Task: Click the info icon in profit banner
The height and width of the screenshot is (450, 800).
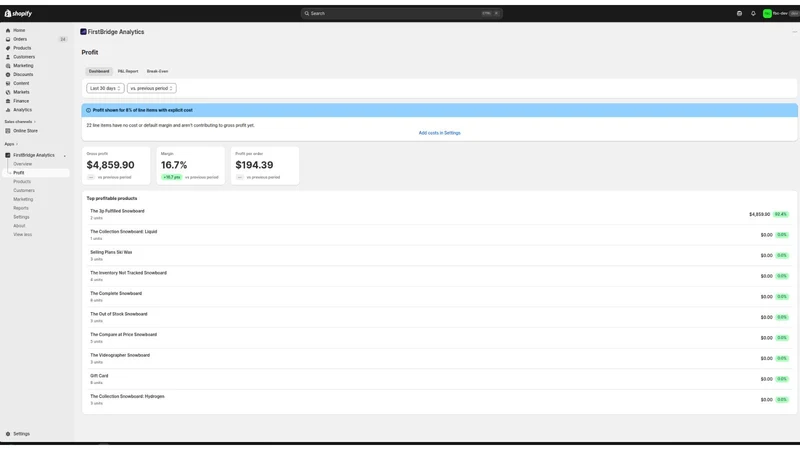Action: pos(88,110)
